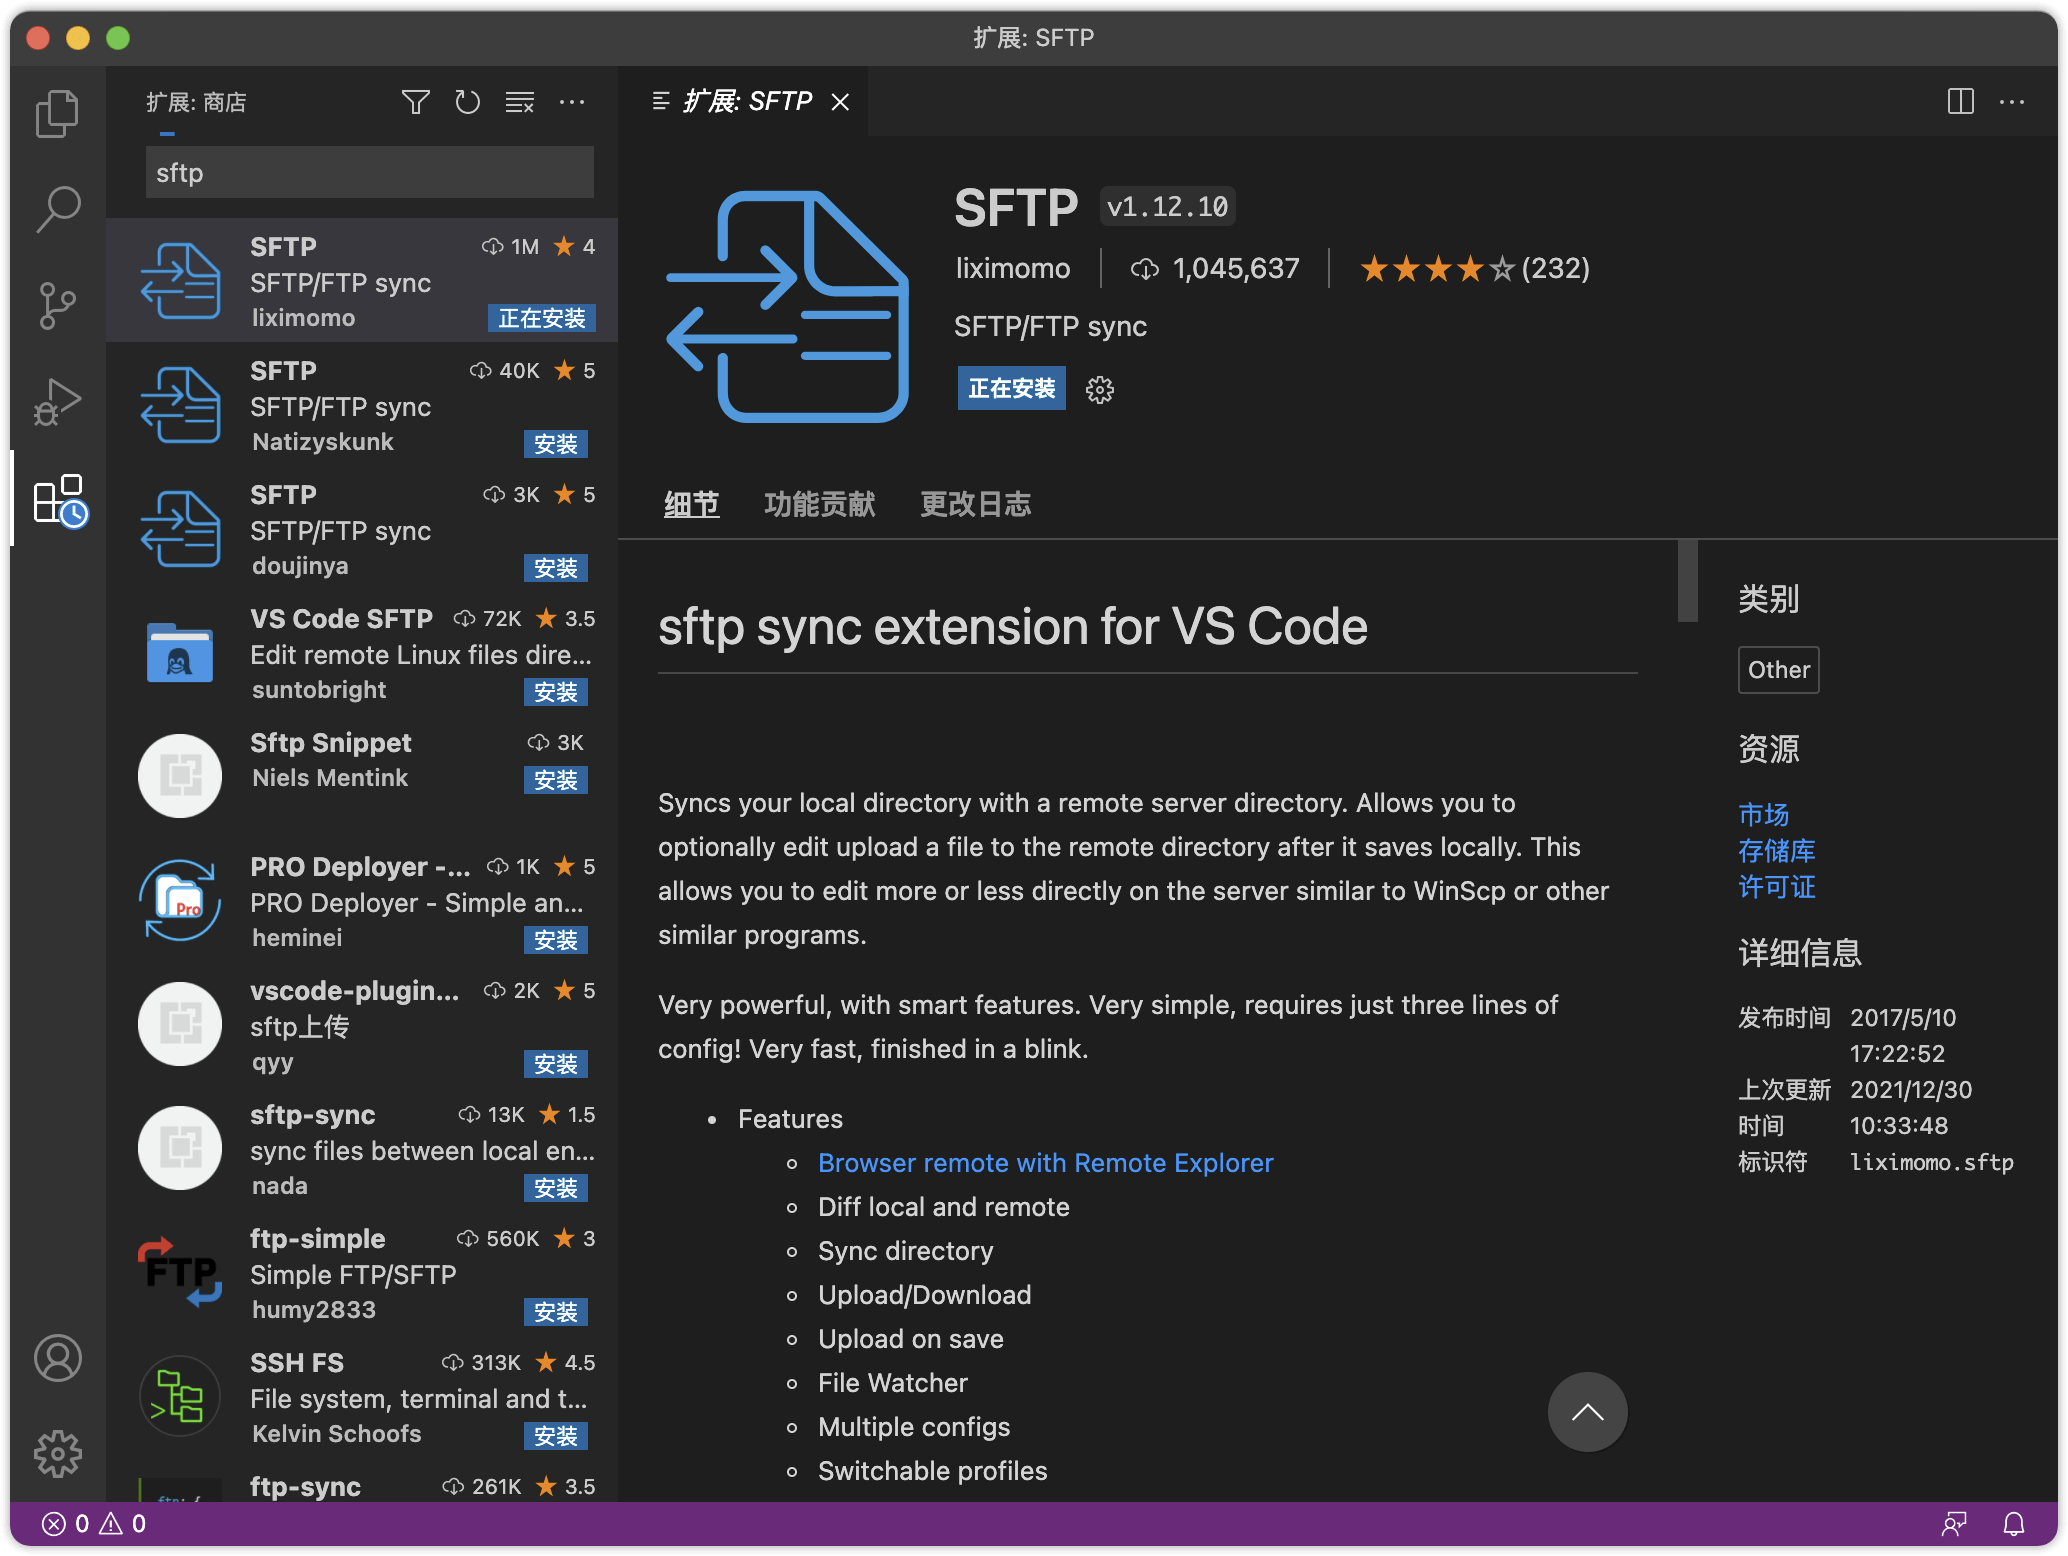The width and height of the screenshot is (2068, 1556).
Task: Click the v1.12.10 version badge
Action: click(x=1167, y=207)
